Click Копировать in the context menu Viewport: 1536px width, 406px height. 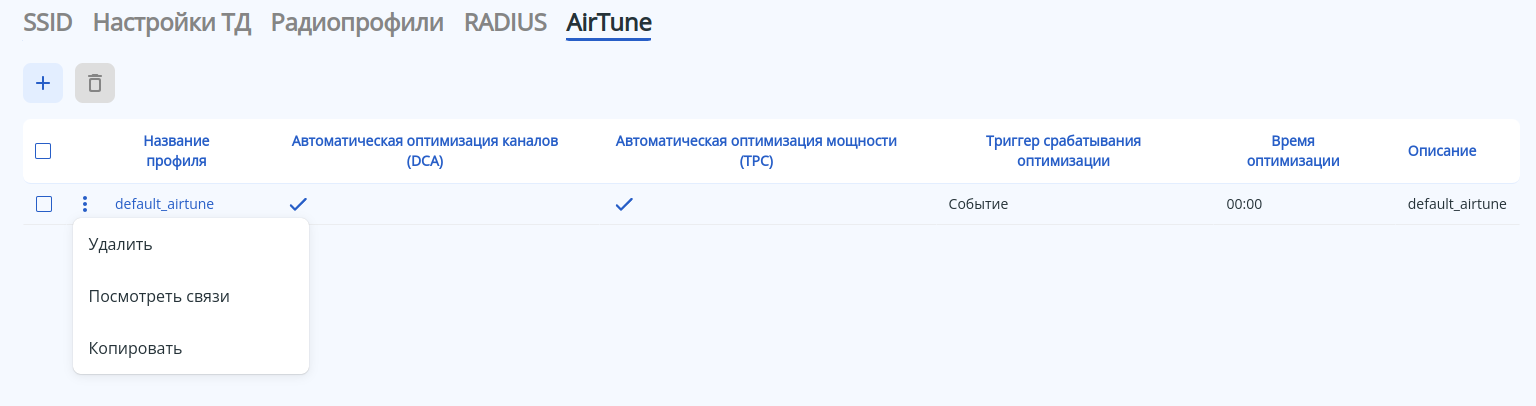click(135, 348)
